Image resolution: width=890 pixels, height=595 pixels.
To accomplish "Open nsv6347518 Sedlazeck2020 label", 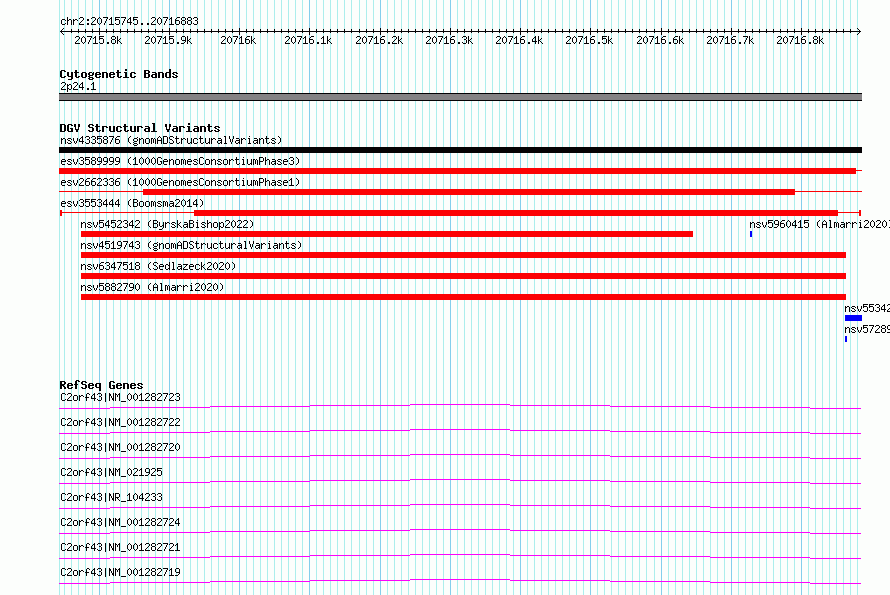I will (158, 266).
